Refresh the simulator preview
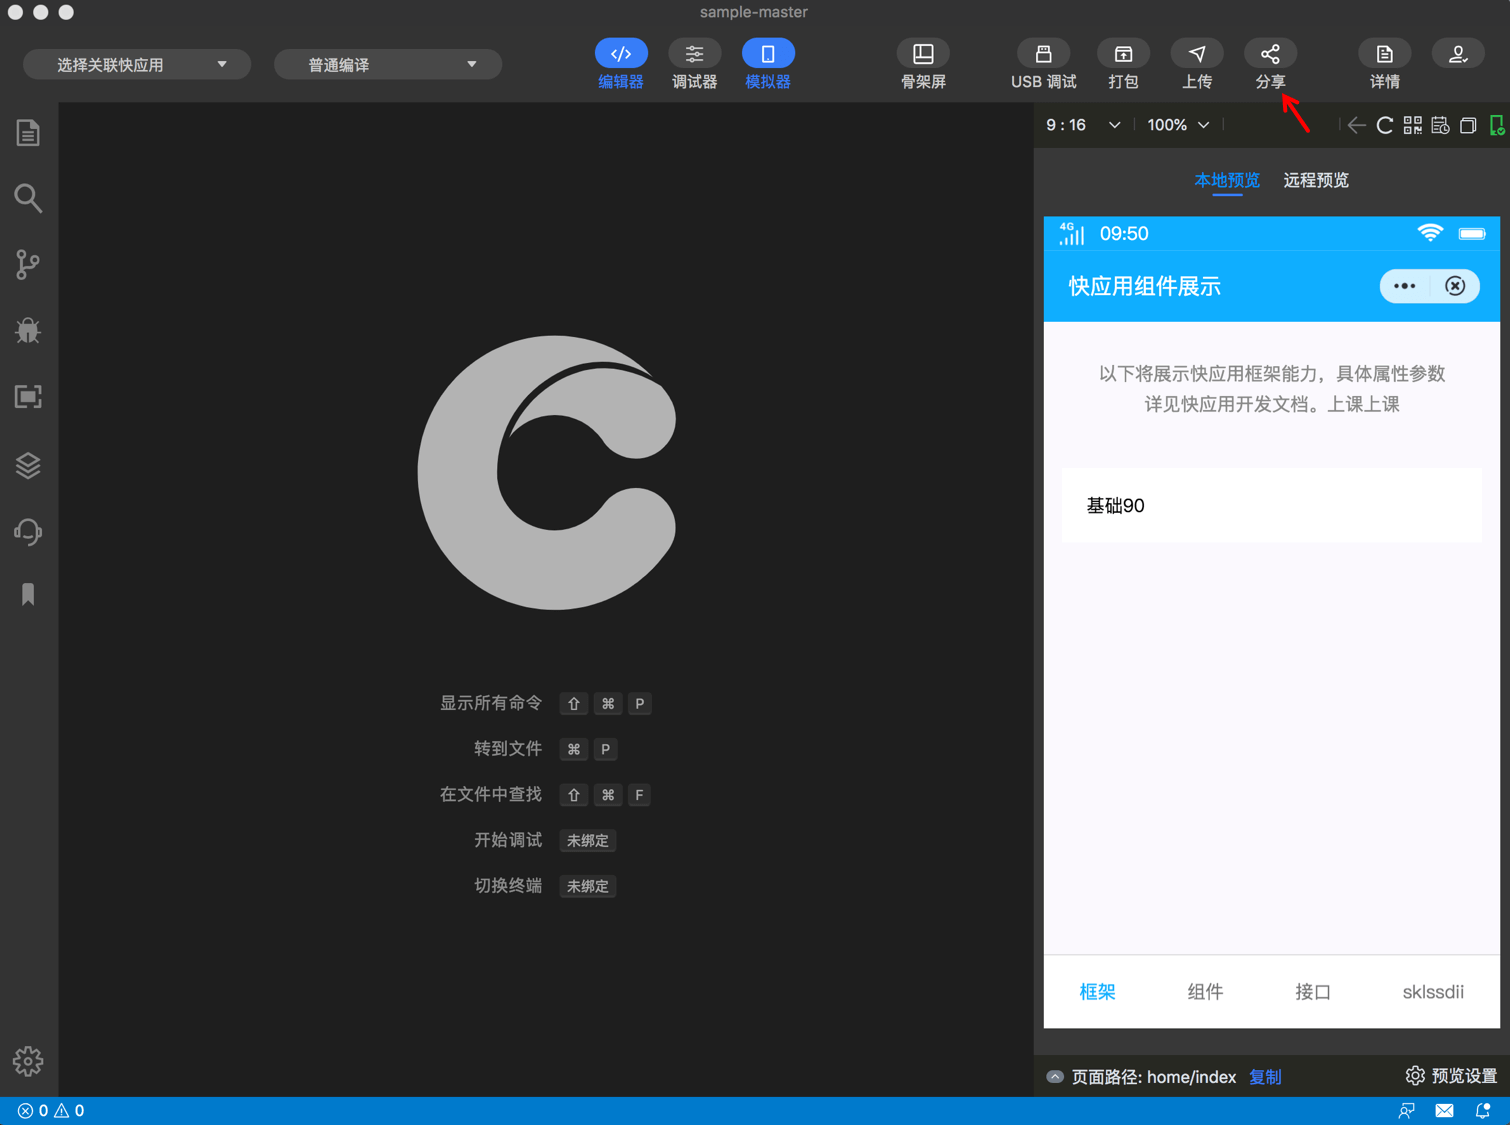This screenshot has height=1125, width=1510. point(1384,125)
